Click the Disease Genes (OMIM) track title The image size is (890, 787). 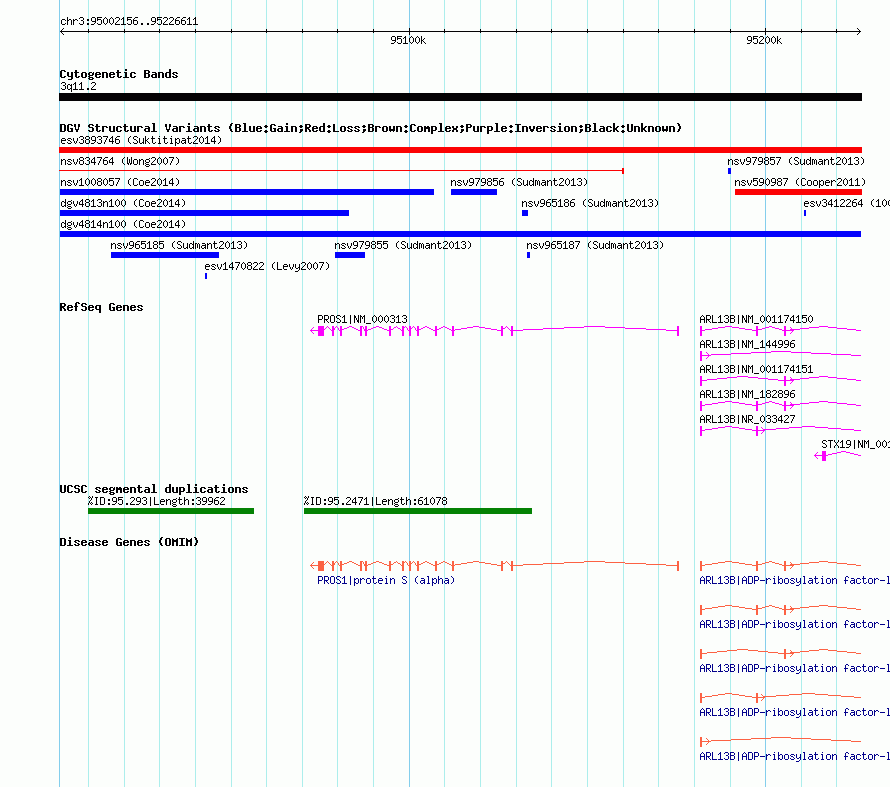tap(129, 542)
